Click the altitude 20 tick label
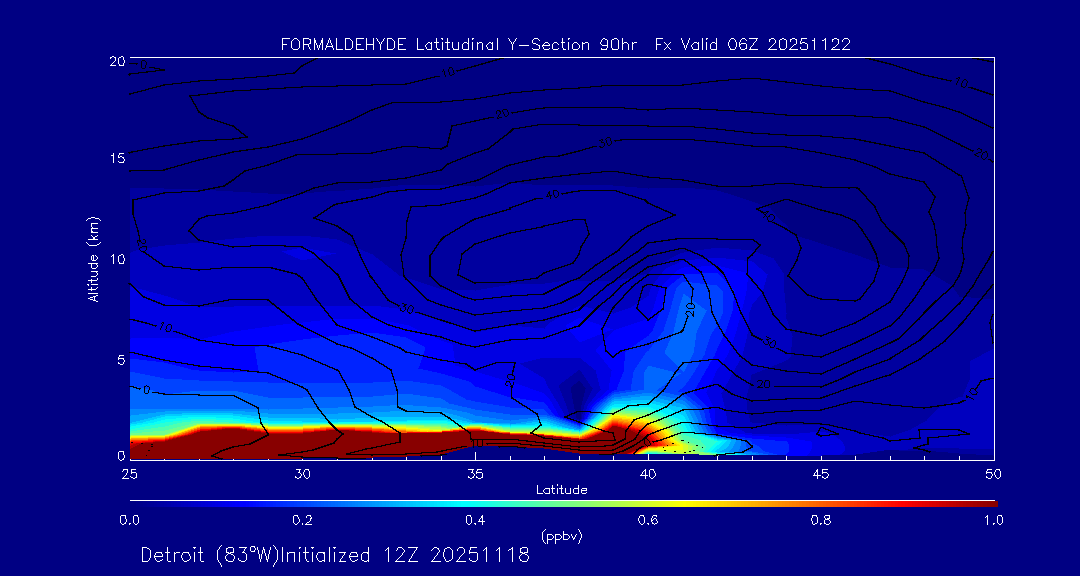Viewport: 1080px width, 576px height. (116, 61)
